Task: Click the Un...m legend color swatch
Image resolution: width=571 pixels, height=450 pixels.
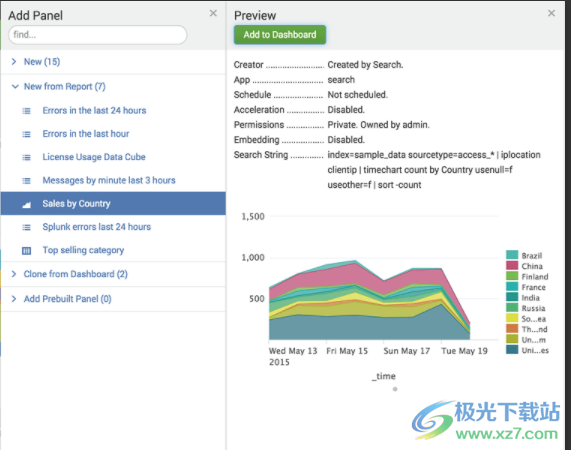Action: click(x=512, y=339)
